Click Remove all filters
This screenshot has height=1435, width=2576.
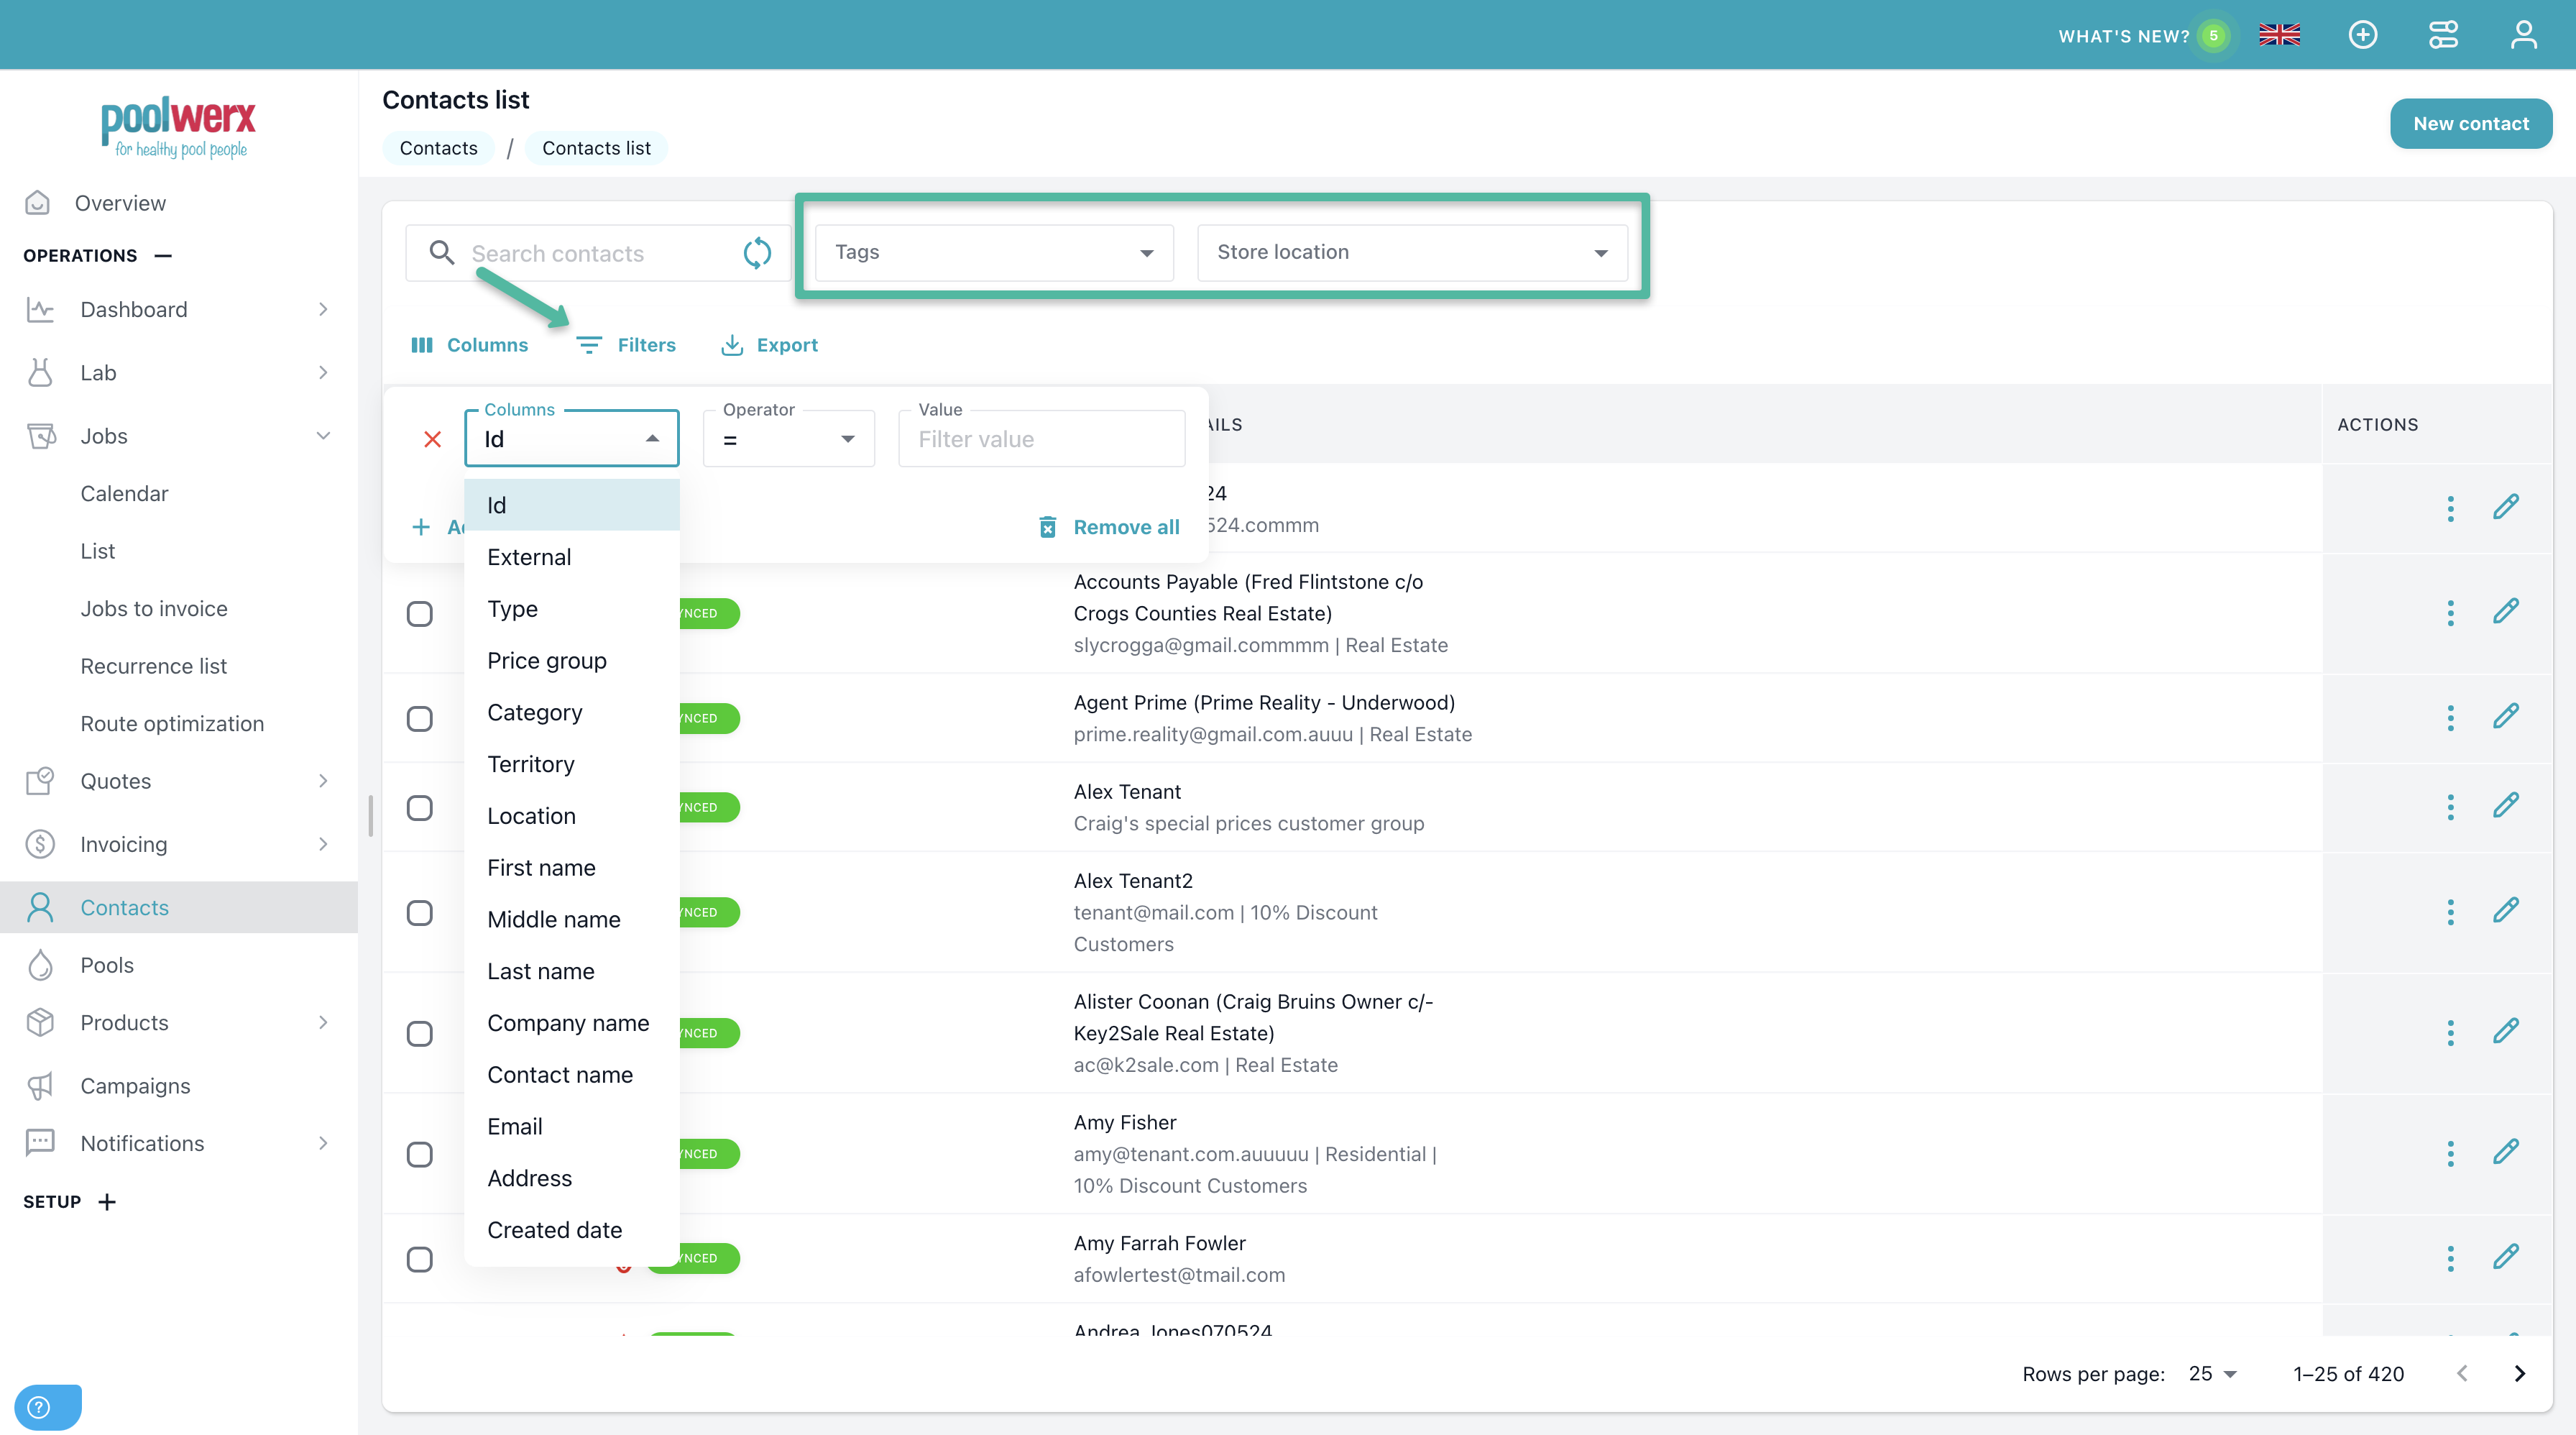pos(1110,527)
